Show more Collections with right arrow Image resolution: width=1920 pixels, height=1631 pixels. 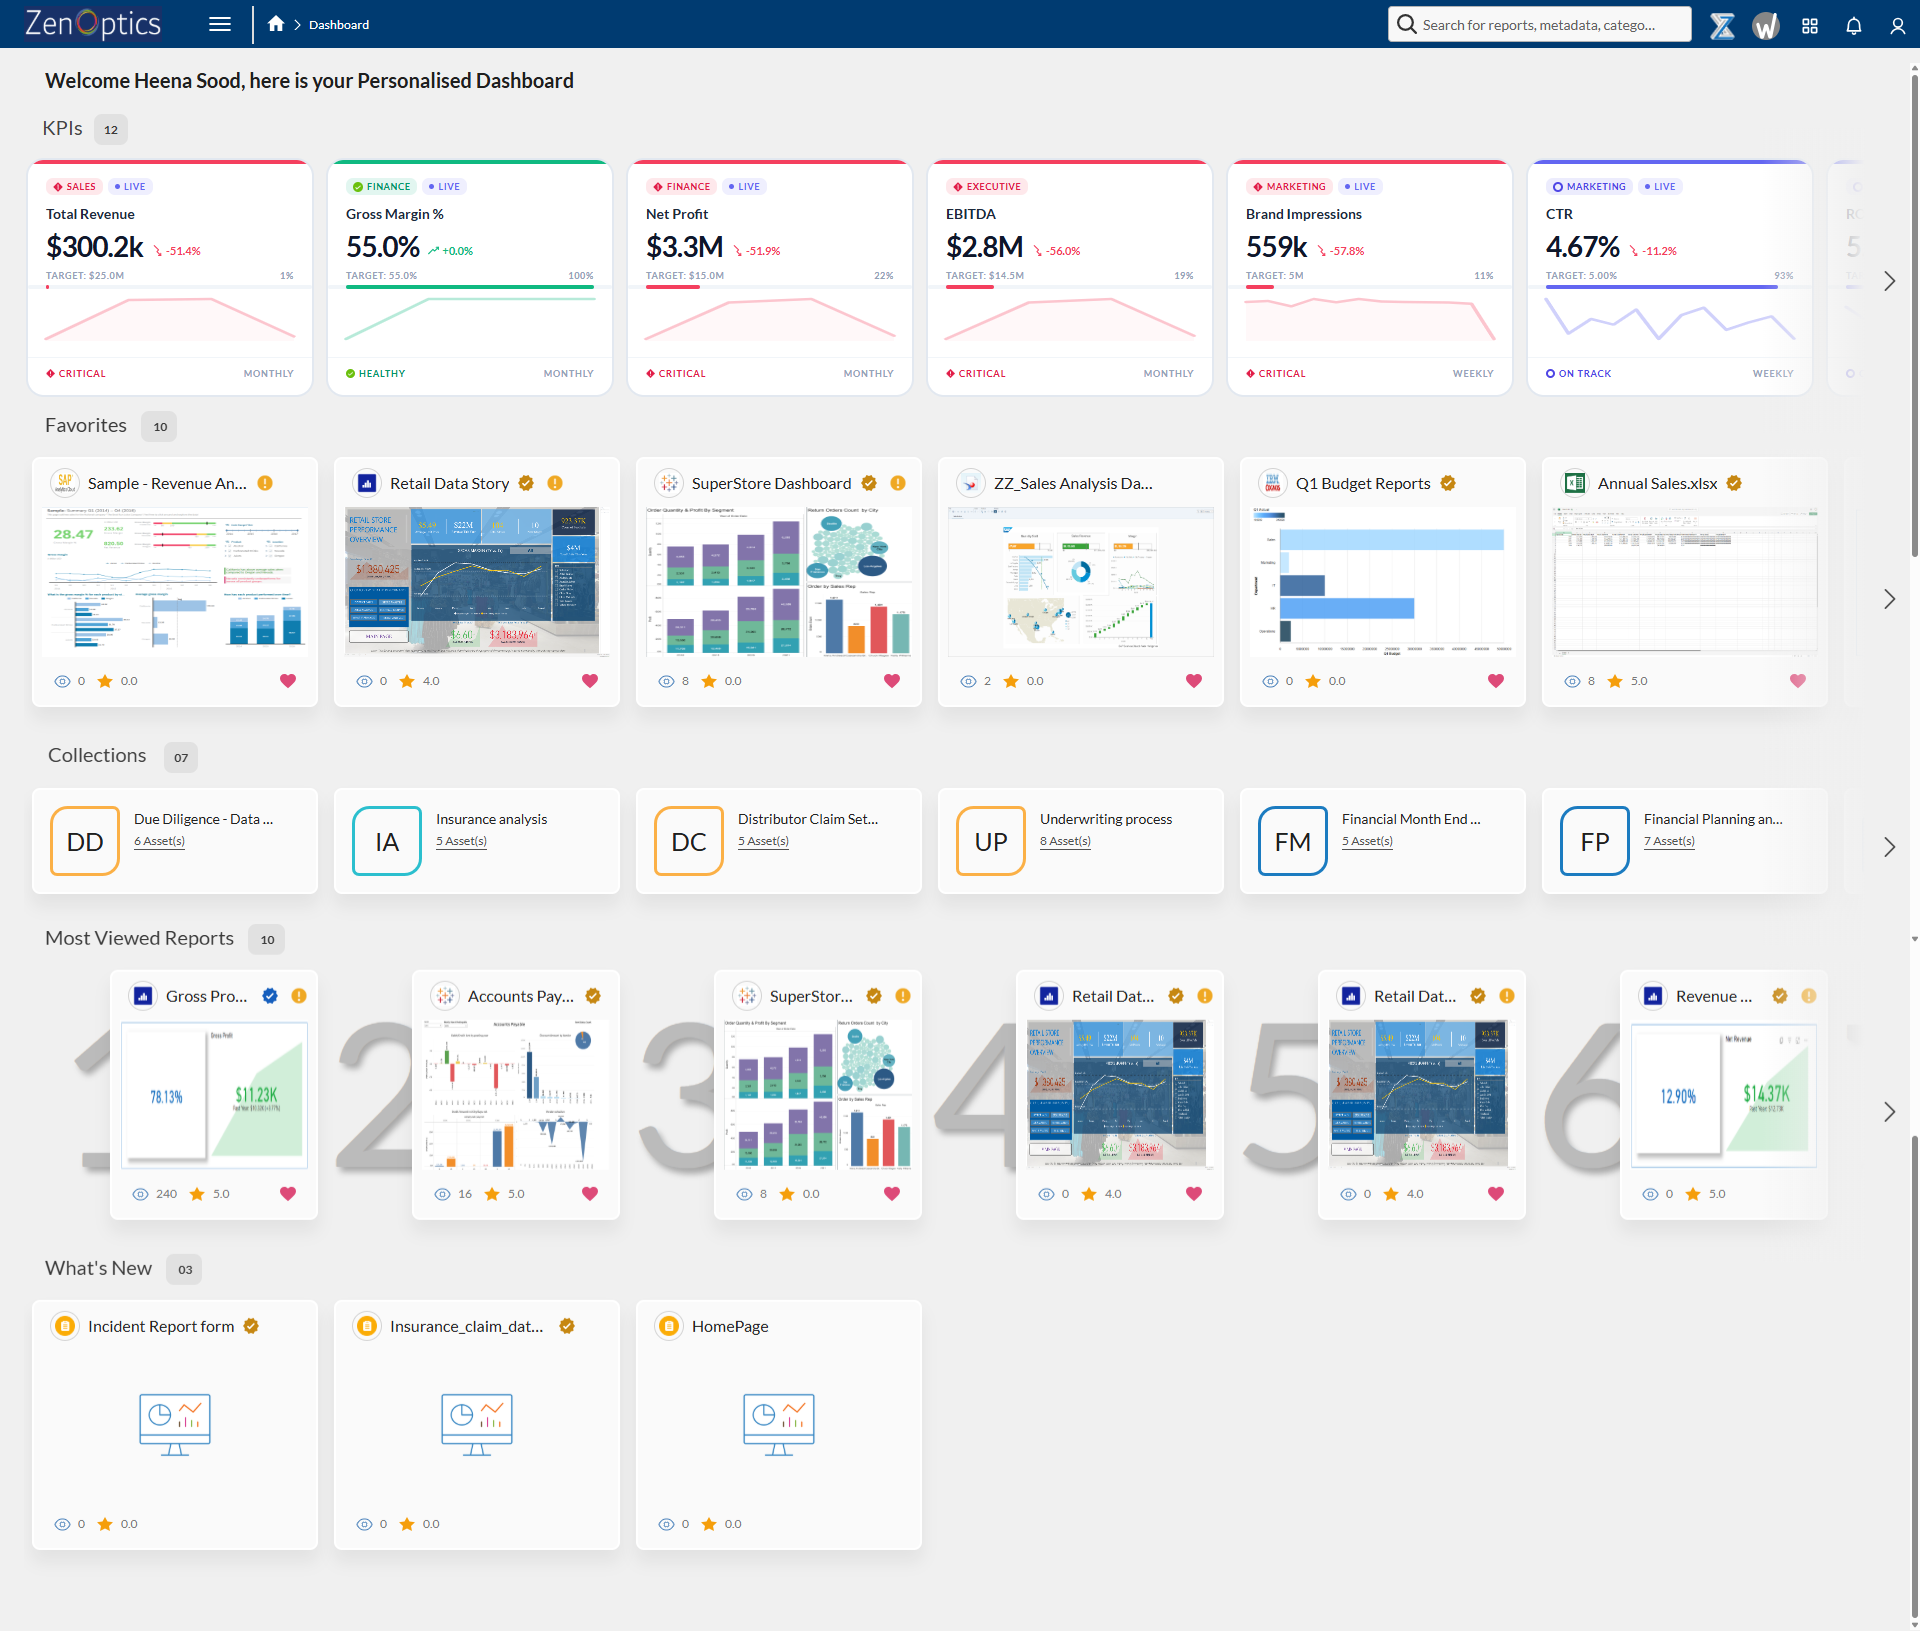point(1889,846)
